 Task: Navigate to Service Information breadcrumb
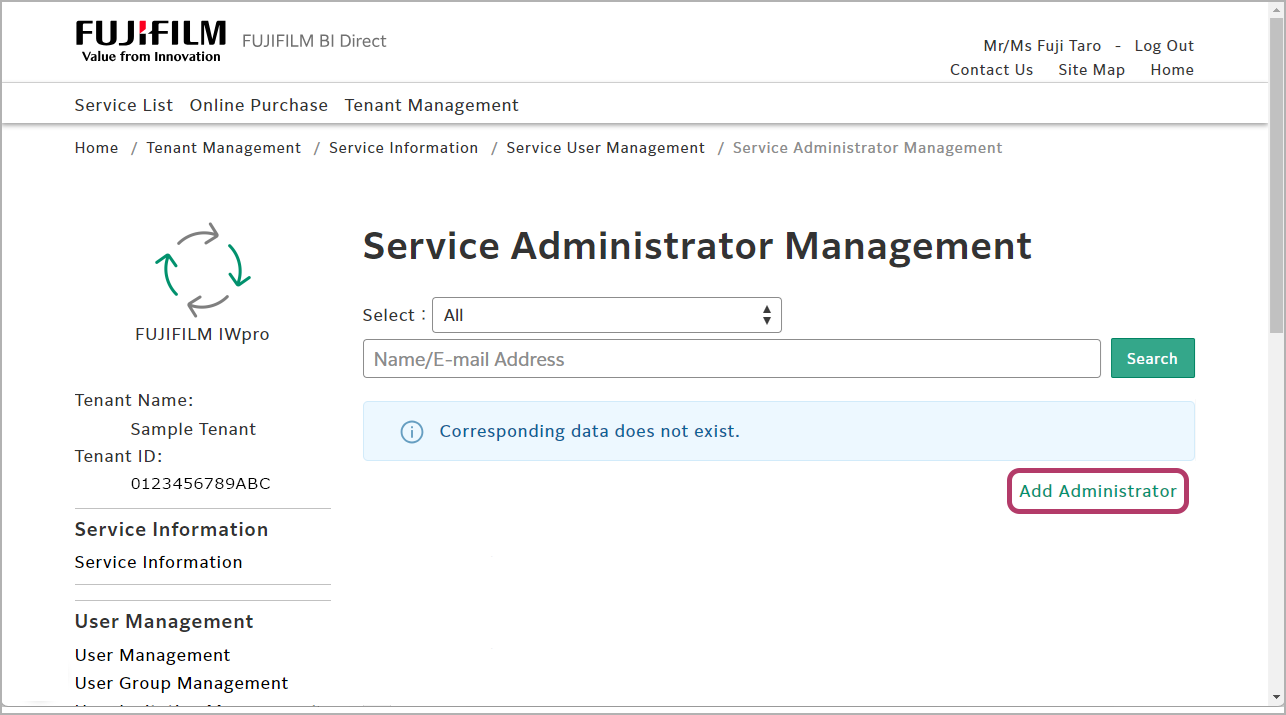point(403,148)
